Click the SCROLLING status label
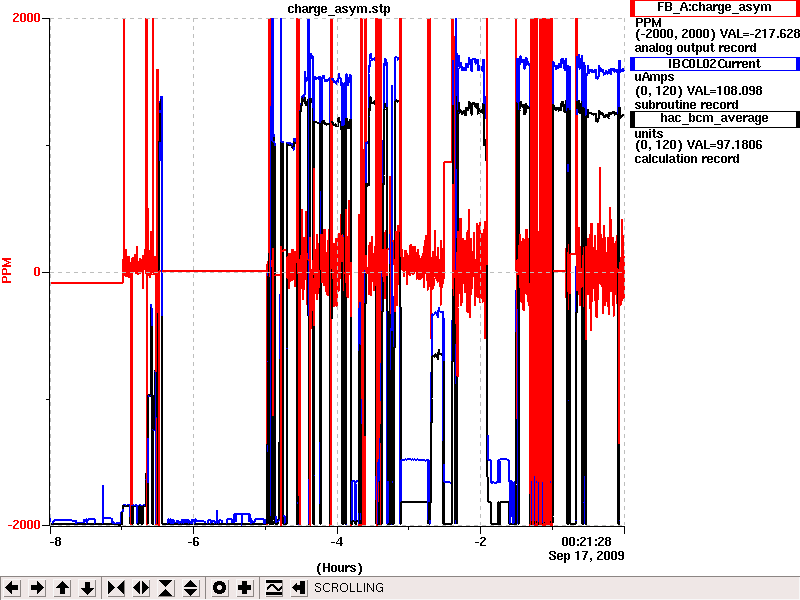The height and width of the screenshot is (600, 800). (x=349, y=588)
